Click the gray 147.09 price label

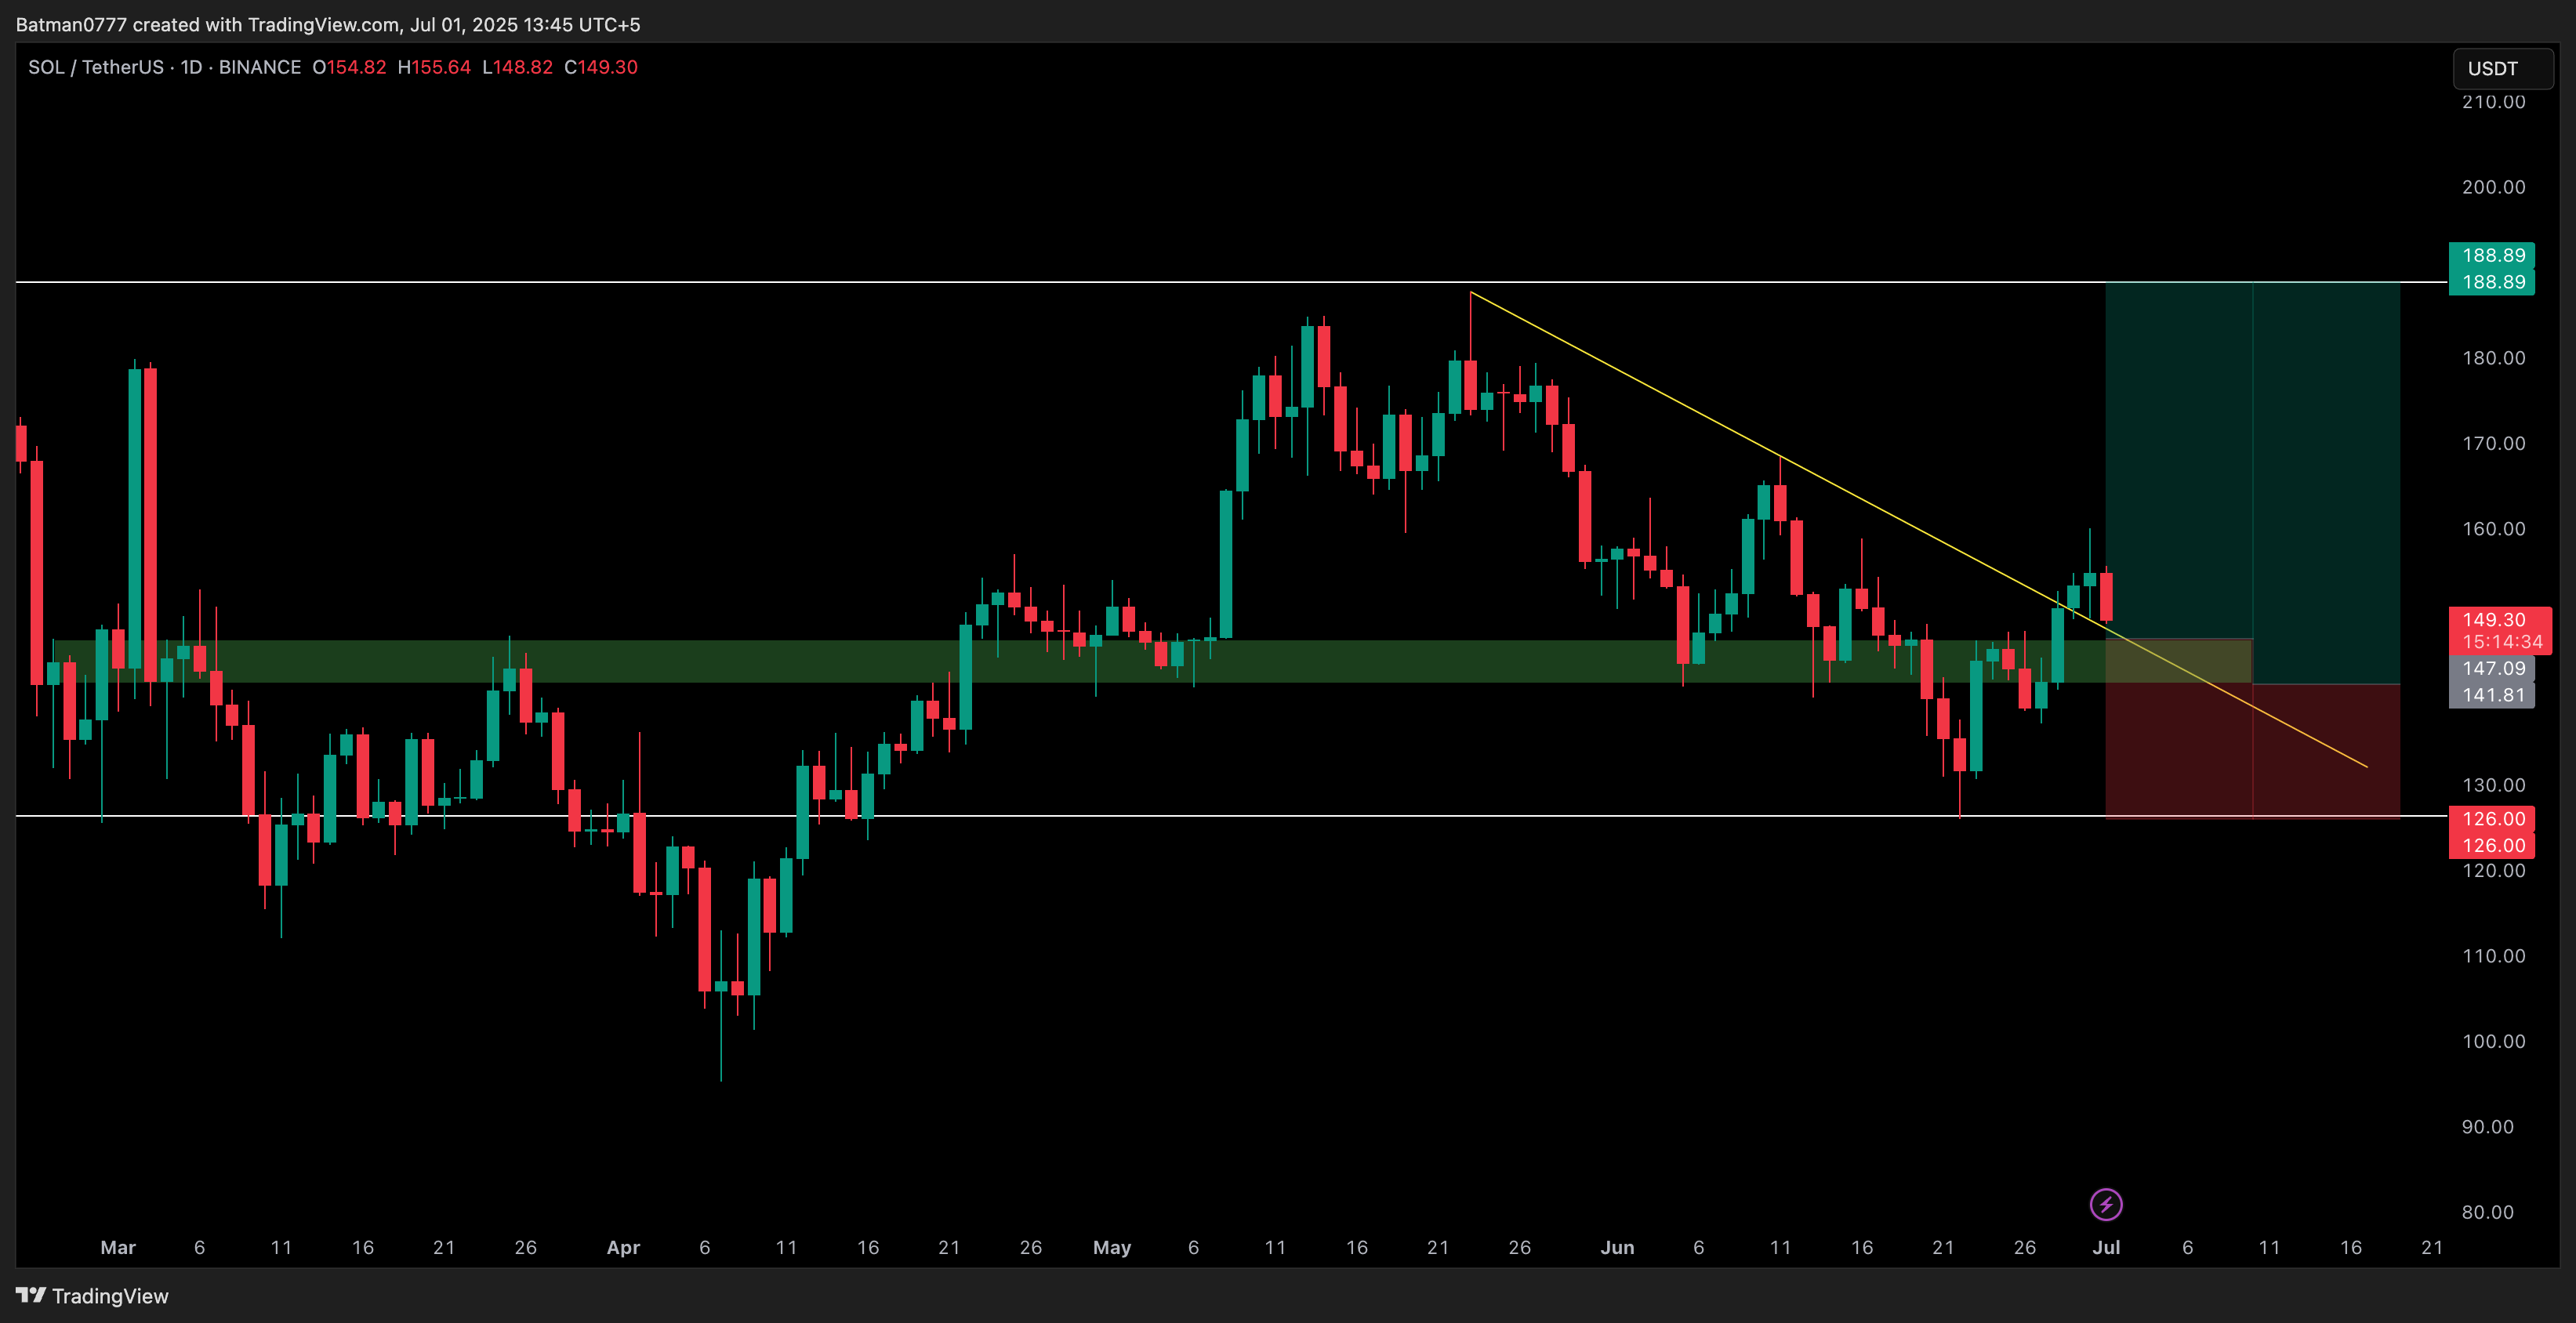[2492, 668]
